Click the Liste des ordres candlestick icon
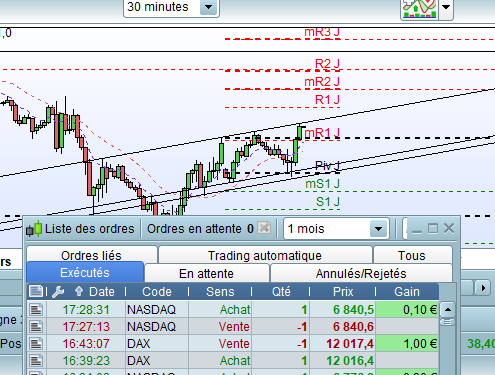Screen dimensions: 495x375 [x=35, y=229]
